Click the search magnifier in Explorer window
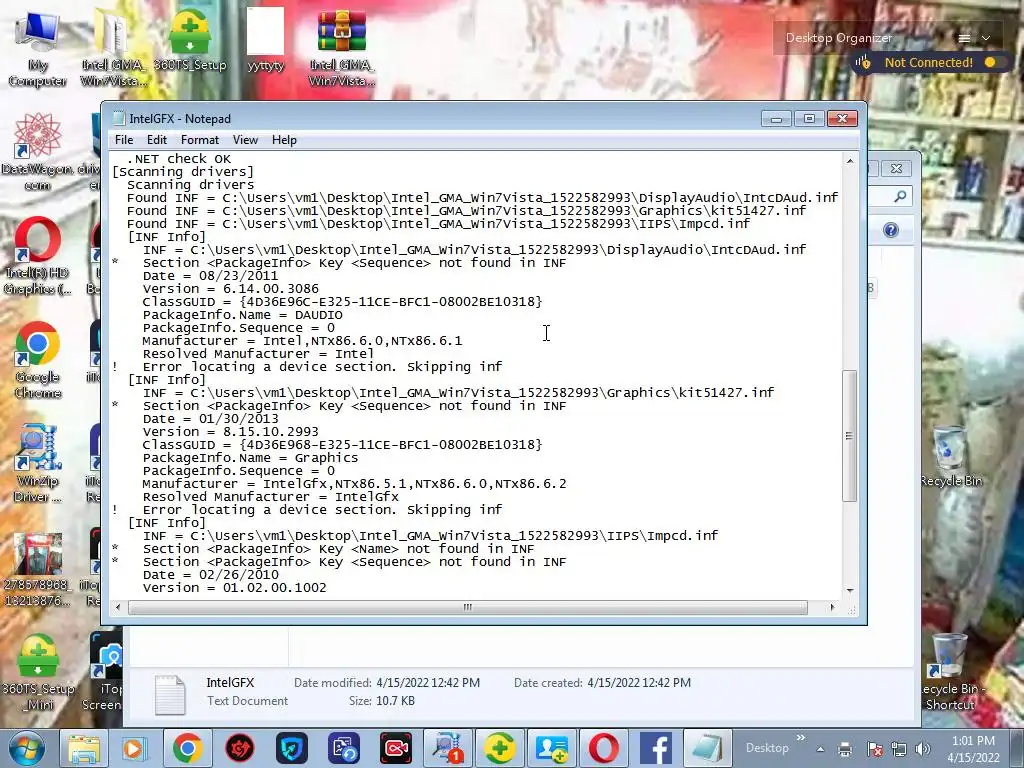1024x768 pixels. 900,196
